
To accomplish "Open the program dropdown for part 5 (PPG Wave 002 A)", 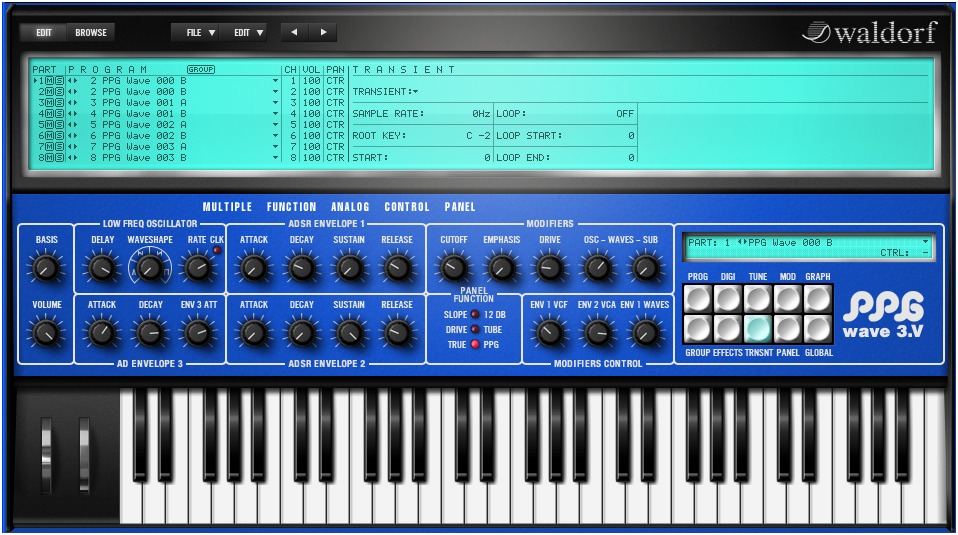I will point(276,125).
